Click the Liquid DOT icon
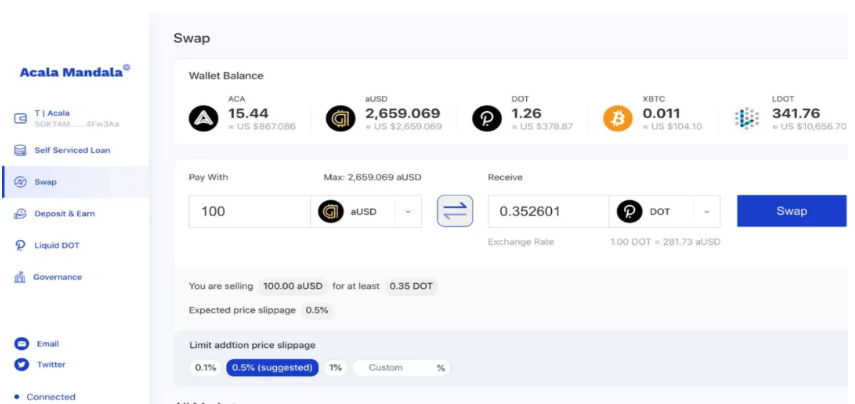The image size is (855, 404). (20, 246)
